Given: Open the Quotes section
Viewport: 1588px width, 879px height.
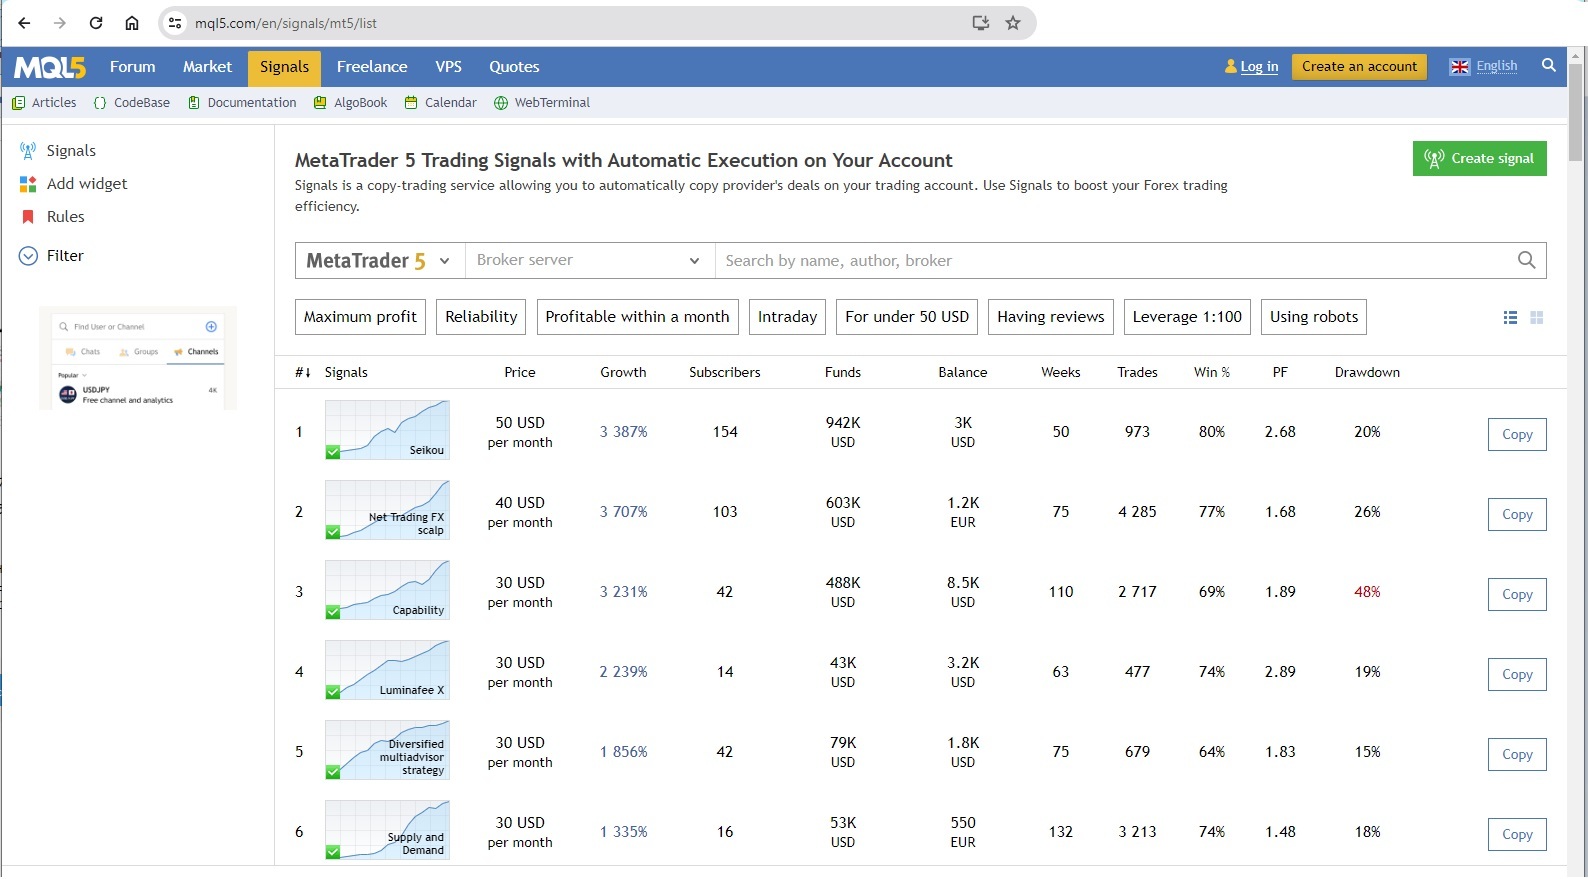Looking at the screenshot, I should (514, 67).
